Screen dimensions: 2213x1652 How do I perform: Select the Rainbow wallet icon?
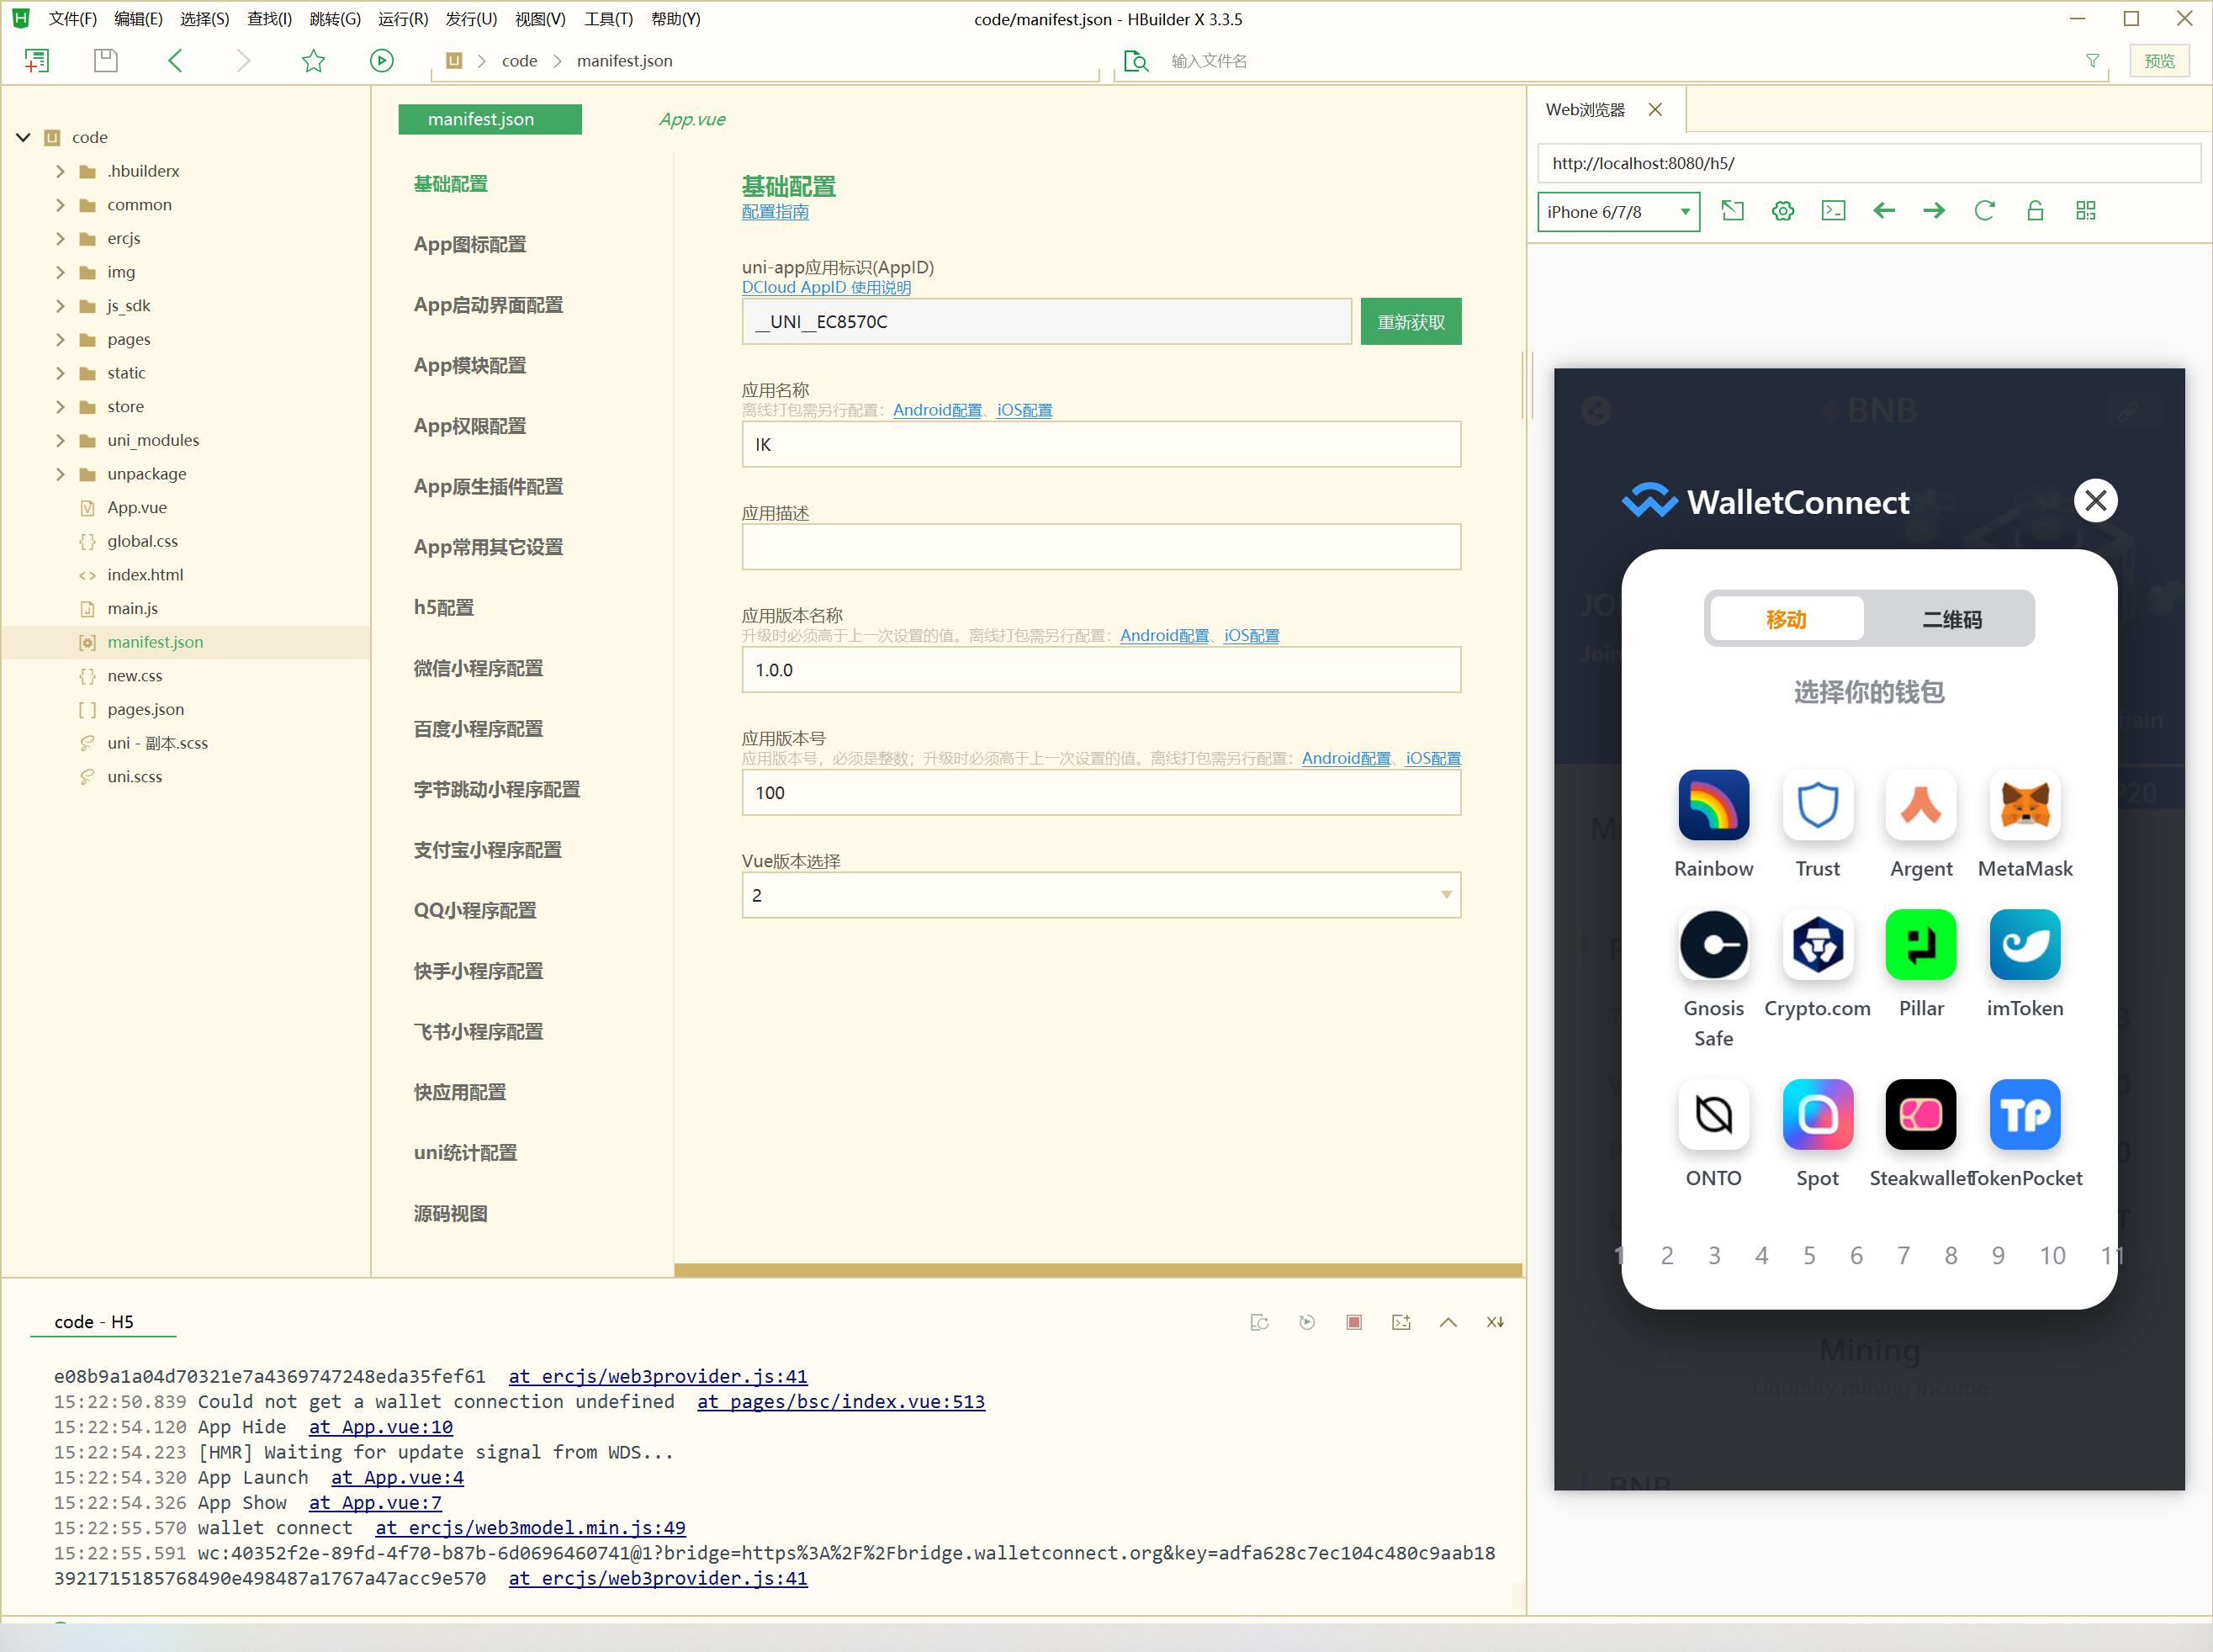pos(1713,803)
